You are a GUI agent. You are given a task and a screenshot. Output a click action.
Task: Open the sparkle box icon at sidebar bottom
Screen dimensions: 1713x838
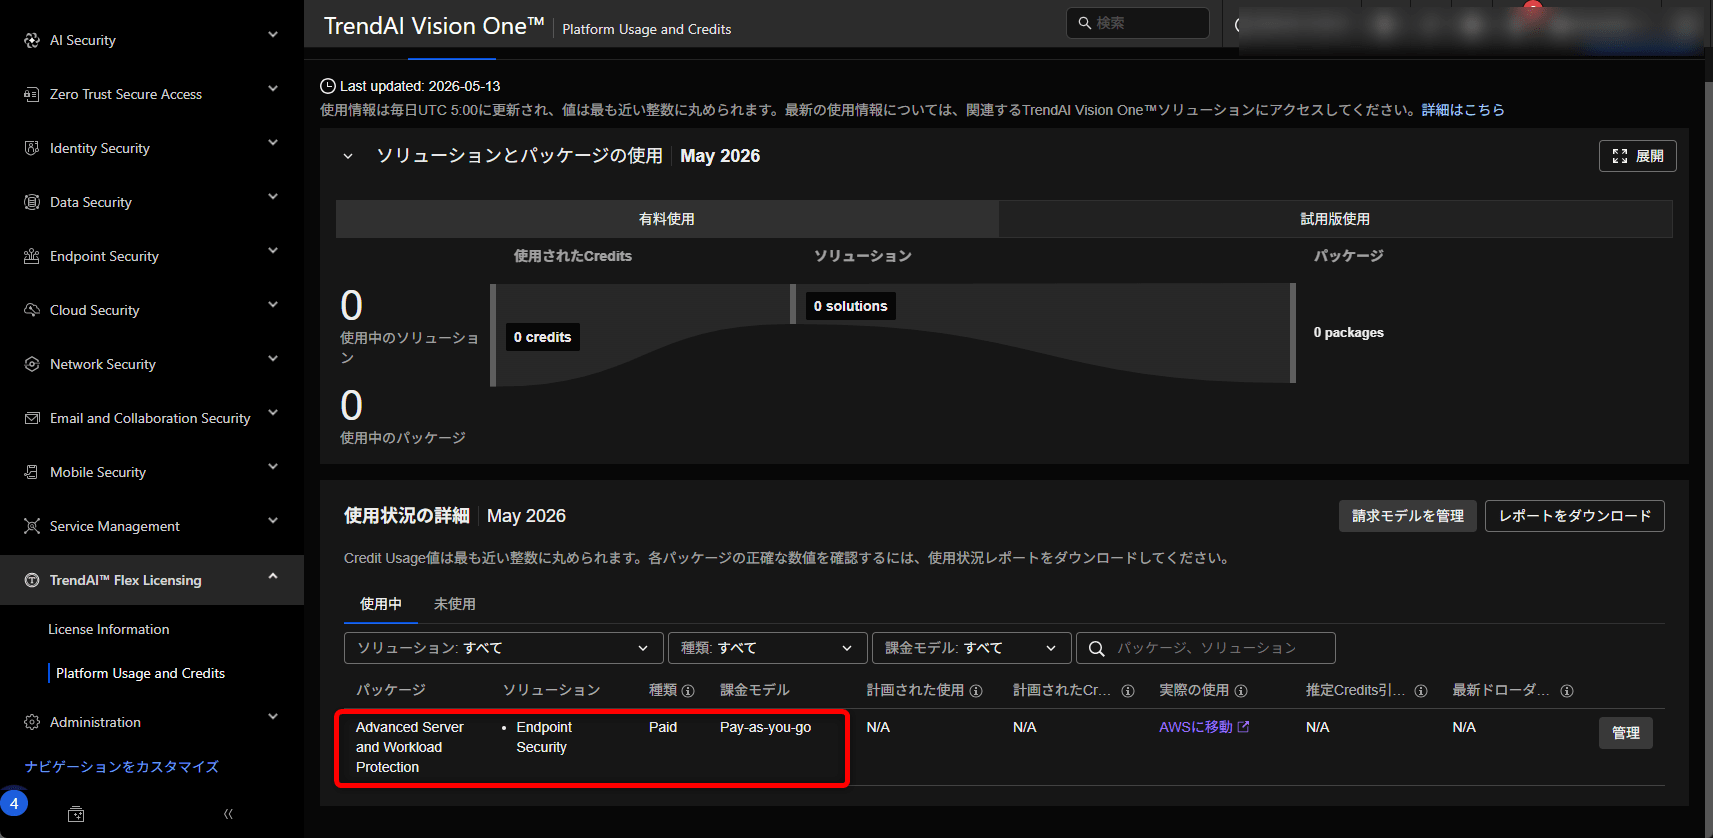click(76, 814)
